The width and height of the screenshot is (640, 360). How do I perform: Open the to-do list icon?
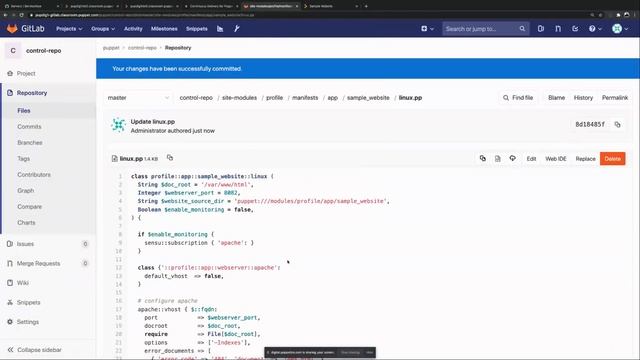575,29
